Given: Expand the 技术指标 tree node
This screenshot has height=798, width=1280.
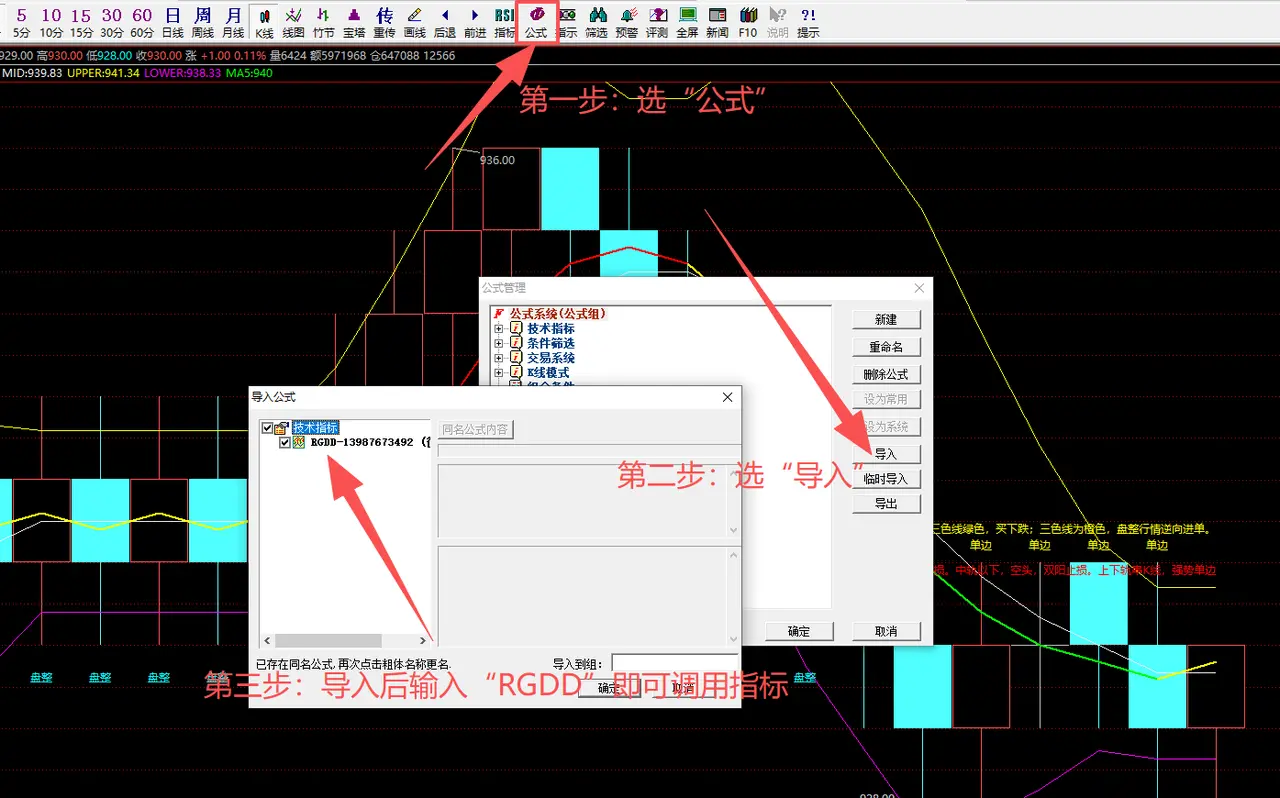Looking at the screenshot, I should [x=499, y=329].
